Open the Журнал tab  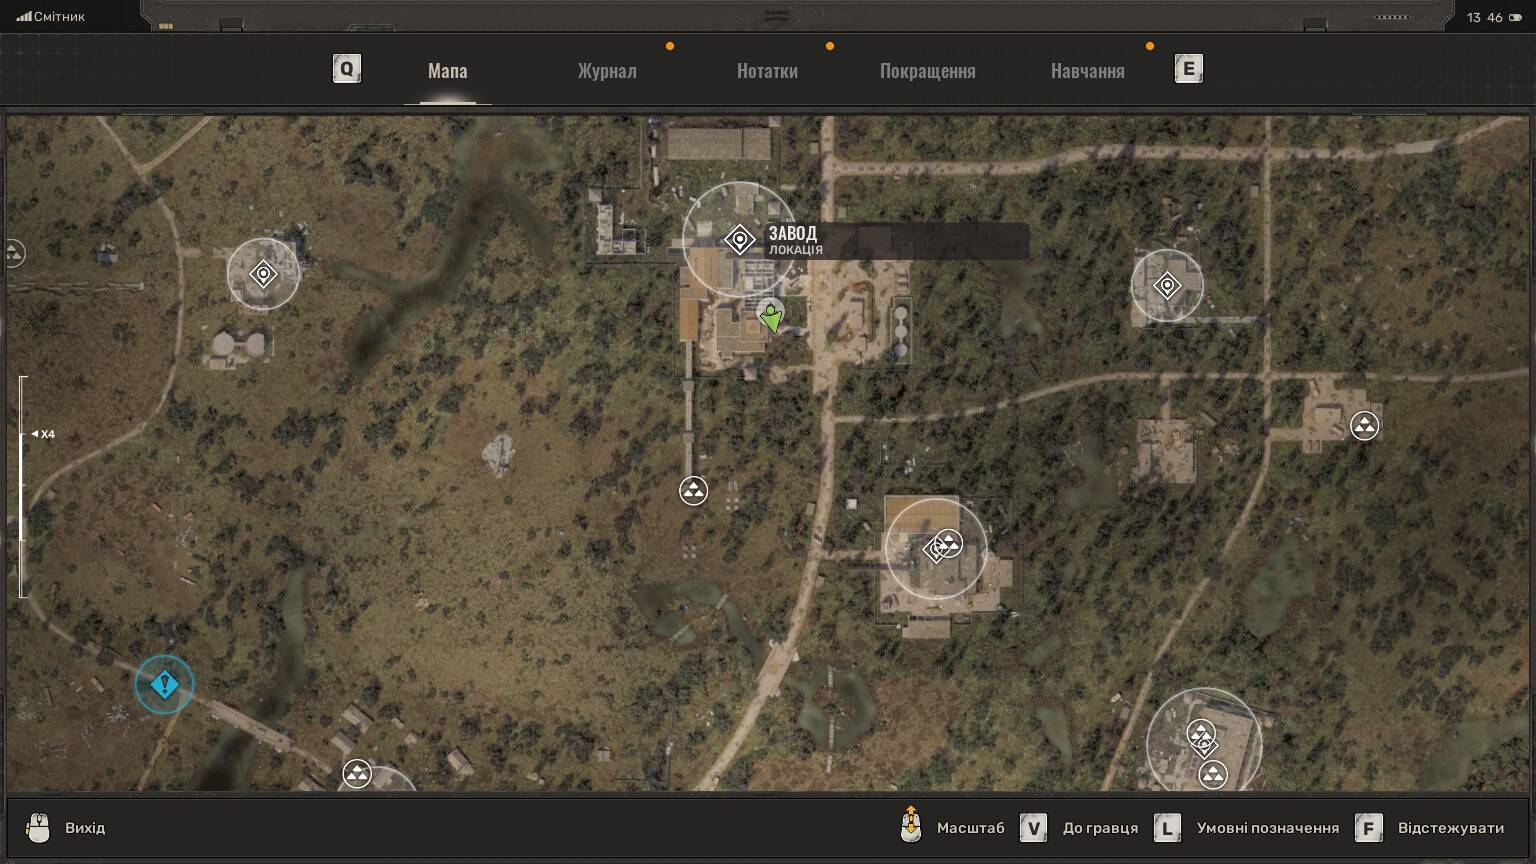click(607, 71)
